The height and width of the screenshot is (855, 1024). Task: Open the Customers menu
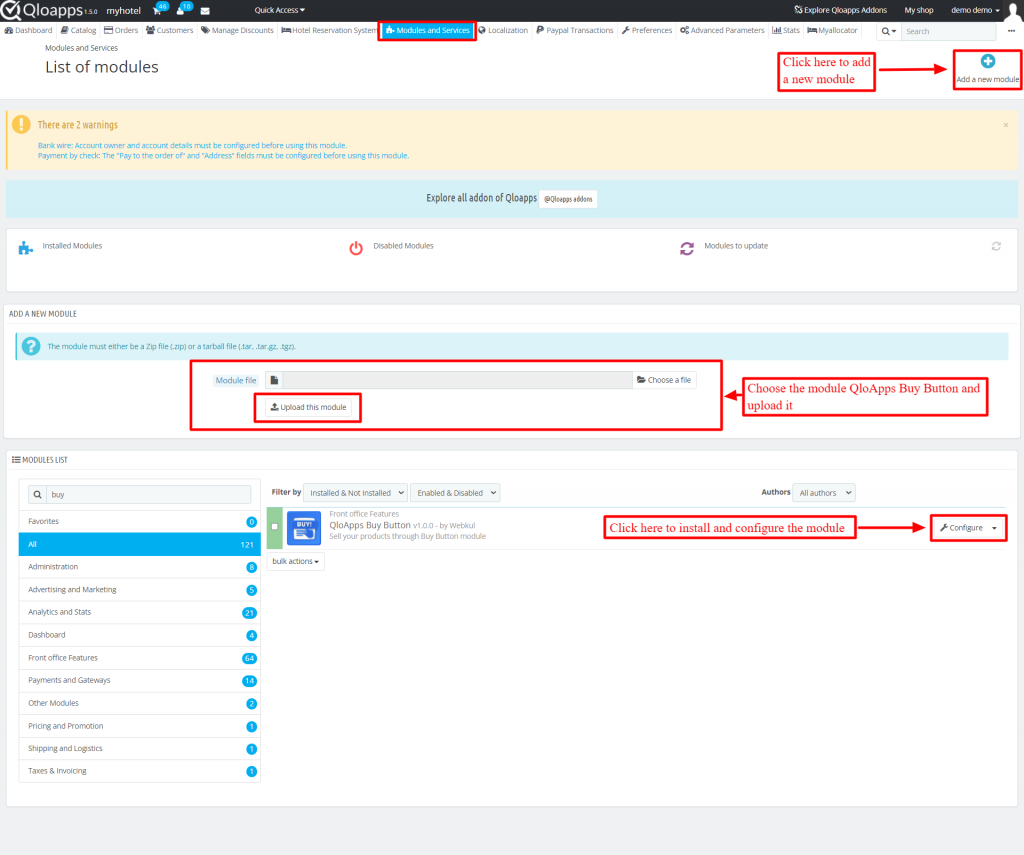pos(170,31)
